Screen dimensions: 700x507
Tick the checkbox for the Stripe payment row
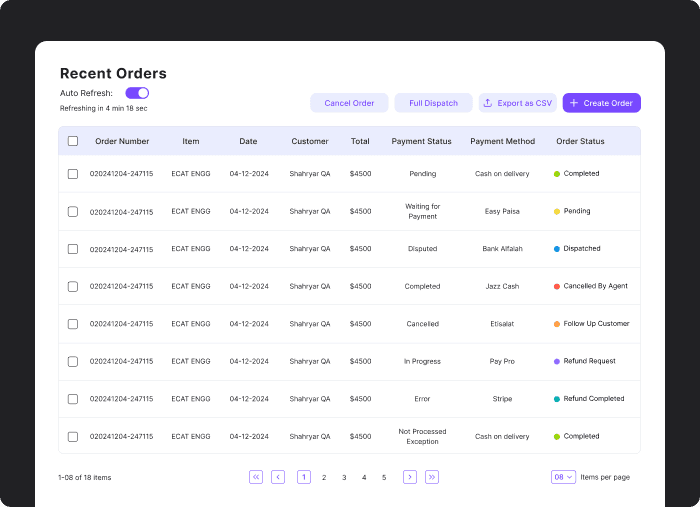coord(73,399)
